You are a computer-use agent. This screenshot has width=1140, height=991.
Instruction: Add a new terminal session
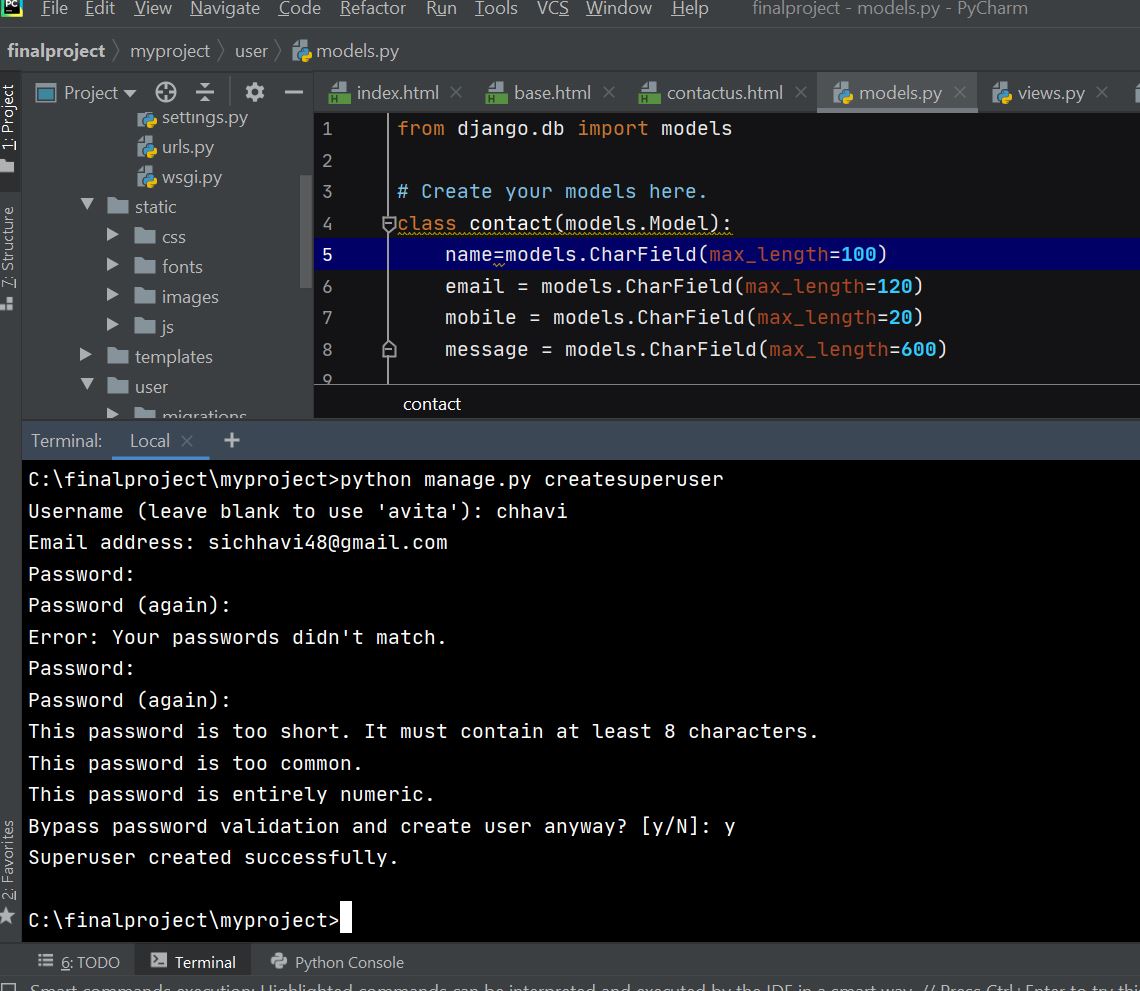click(x=232, y=440)
